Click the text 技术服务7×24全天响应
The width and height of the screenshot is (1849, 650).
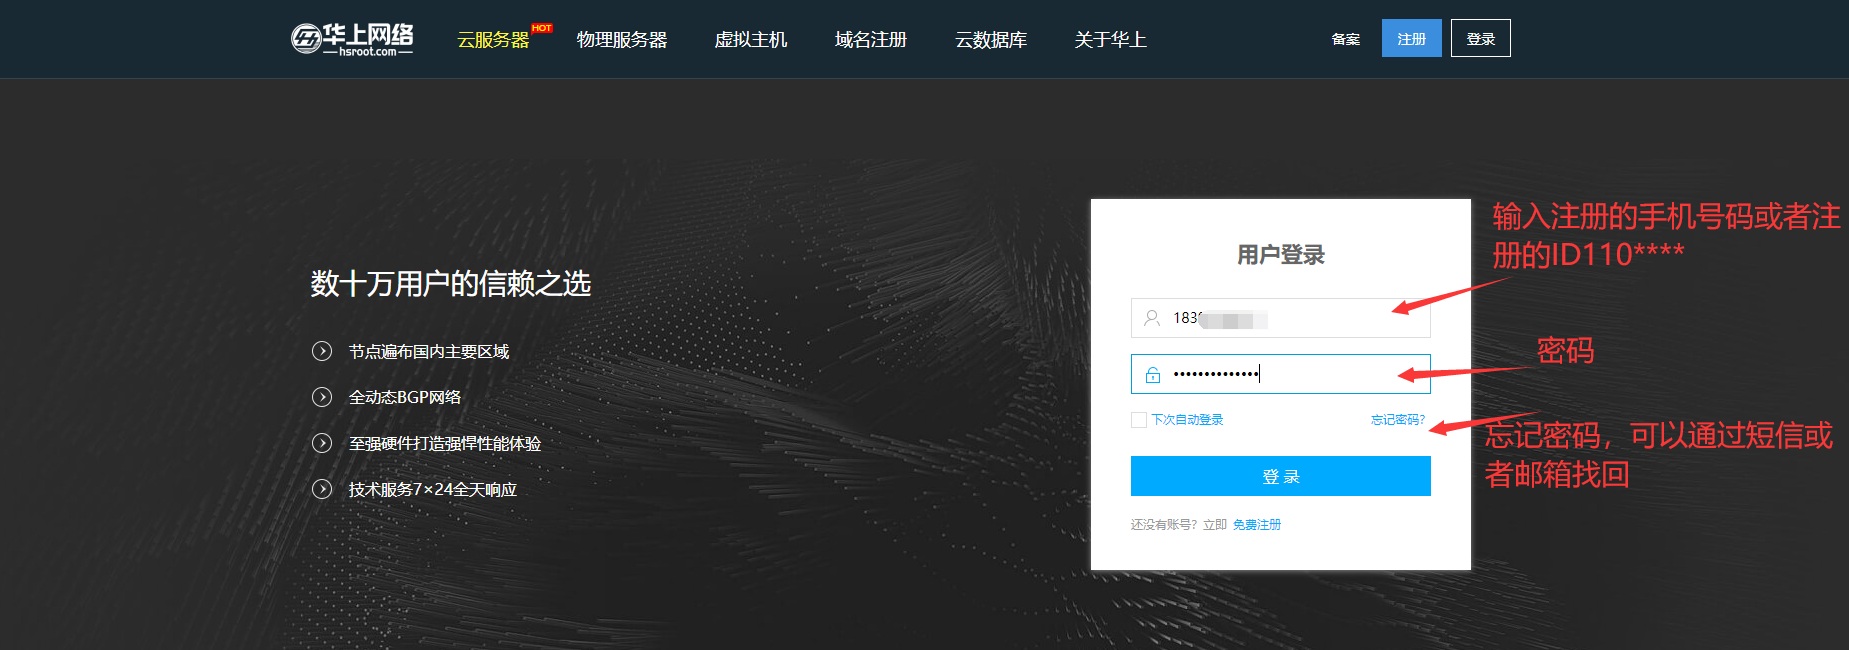(433, 489)
